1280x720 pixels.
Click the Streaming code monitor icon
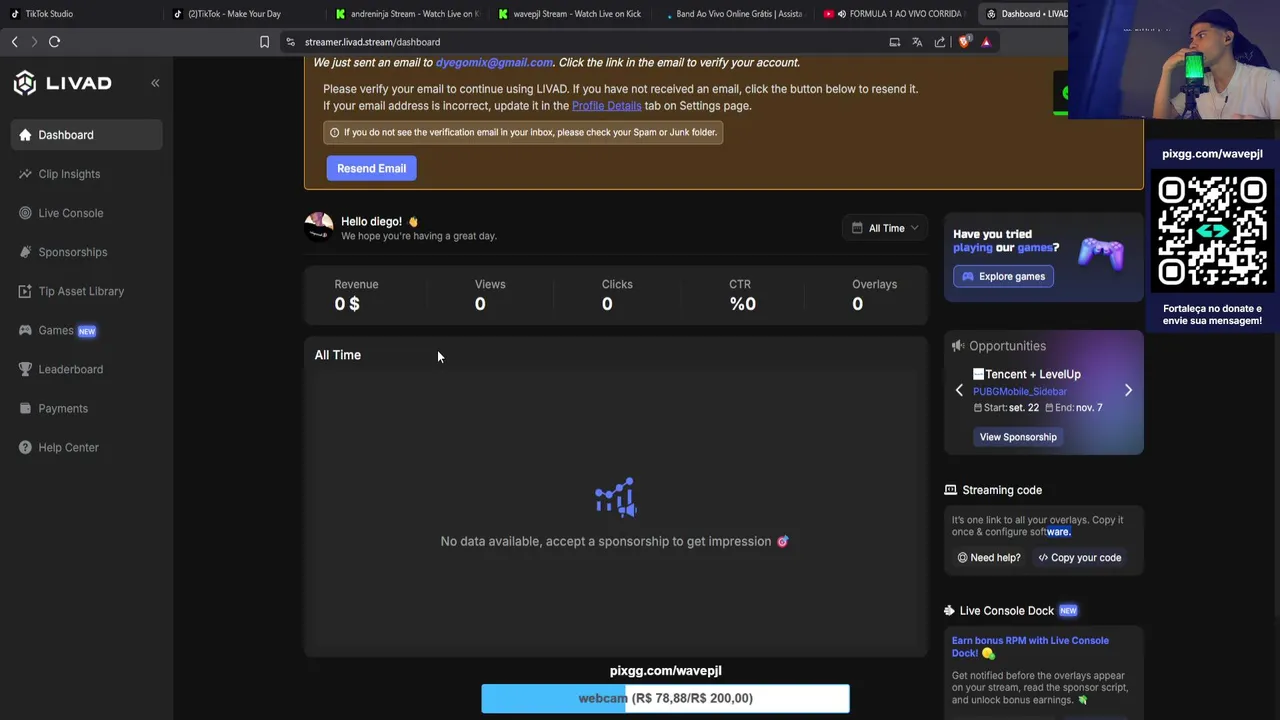click(x=950, y=490)
